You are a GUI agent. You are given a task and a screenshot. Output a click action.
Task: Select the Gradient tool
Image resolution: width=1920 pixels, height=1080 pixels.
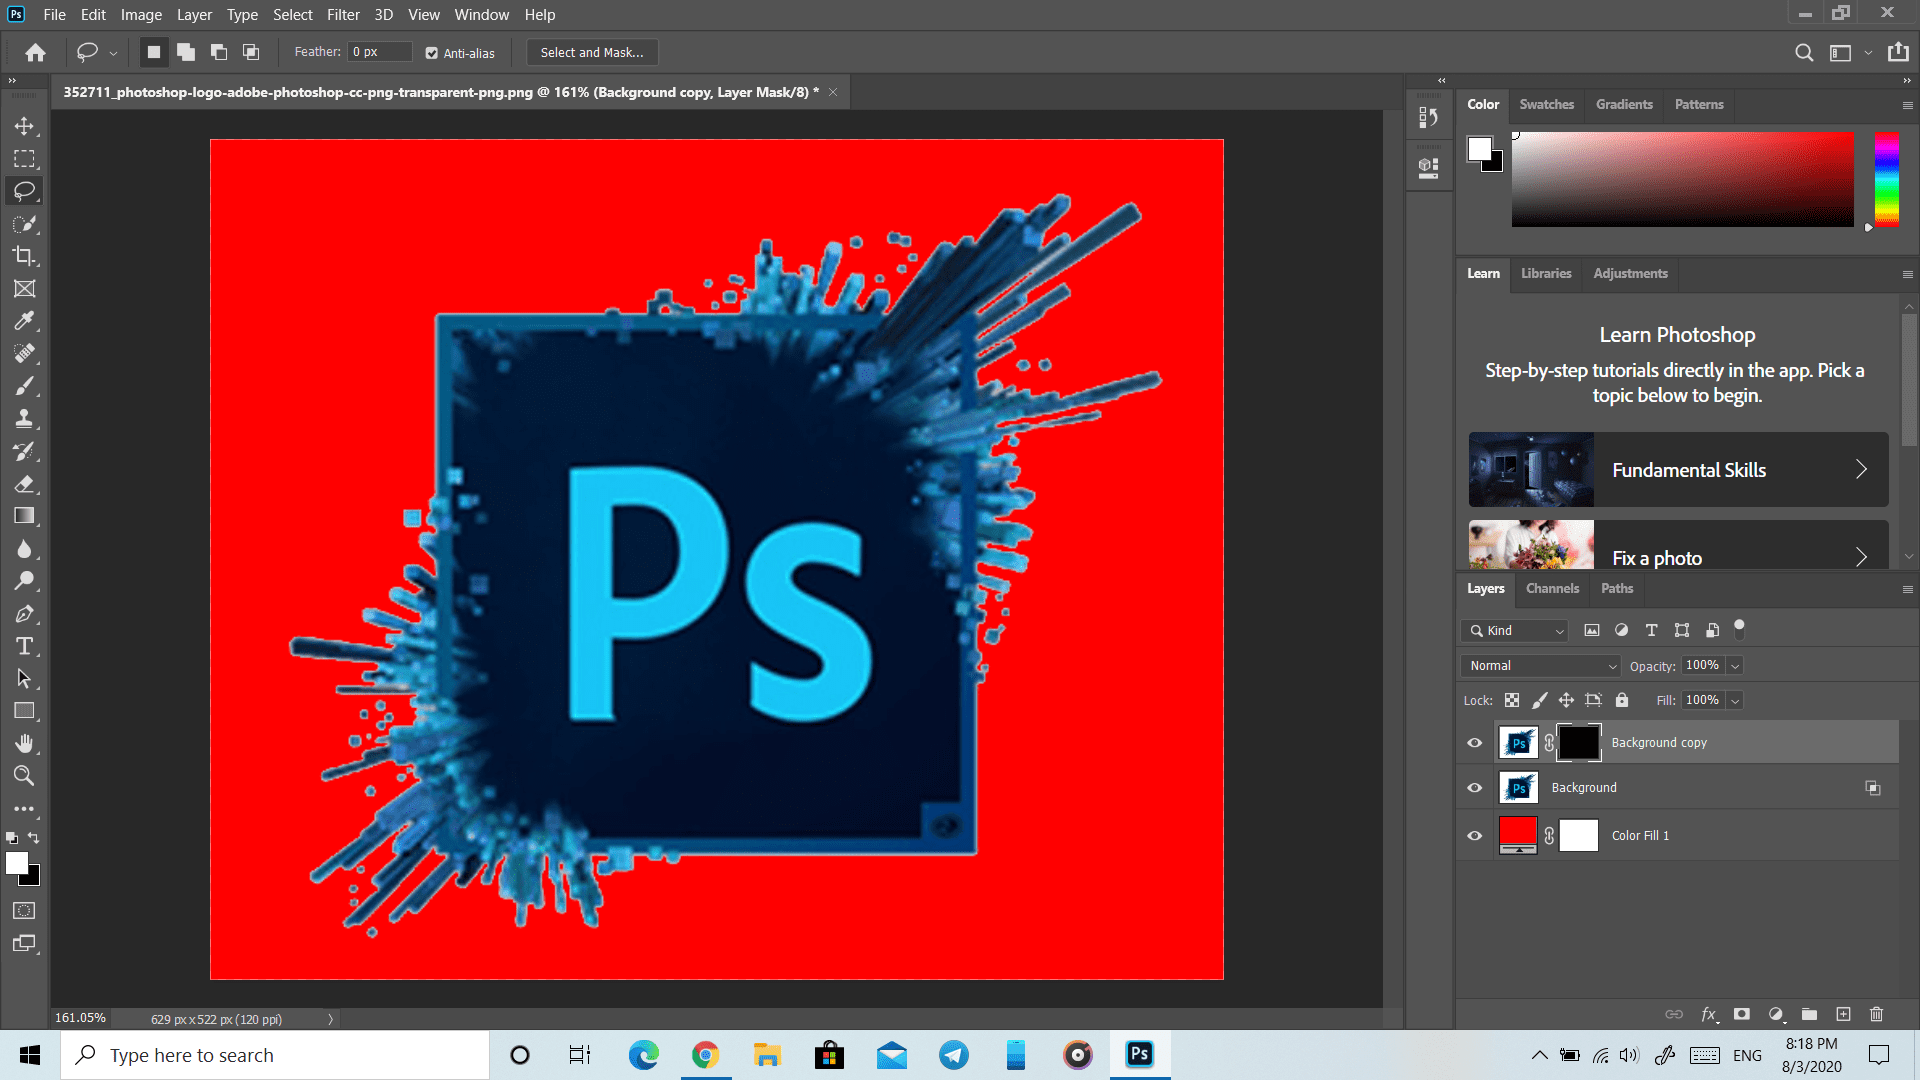click(x=24, y=516)
